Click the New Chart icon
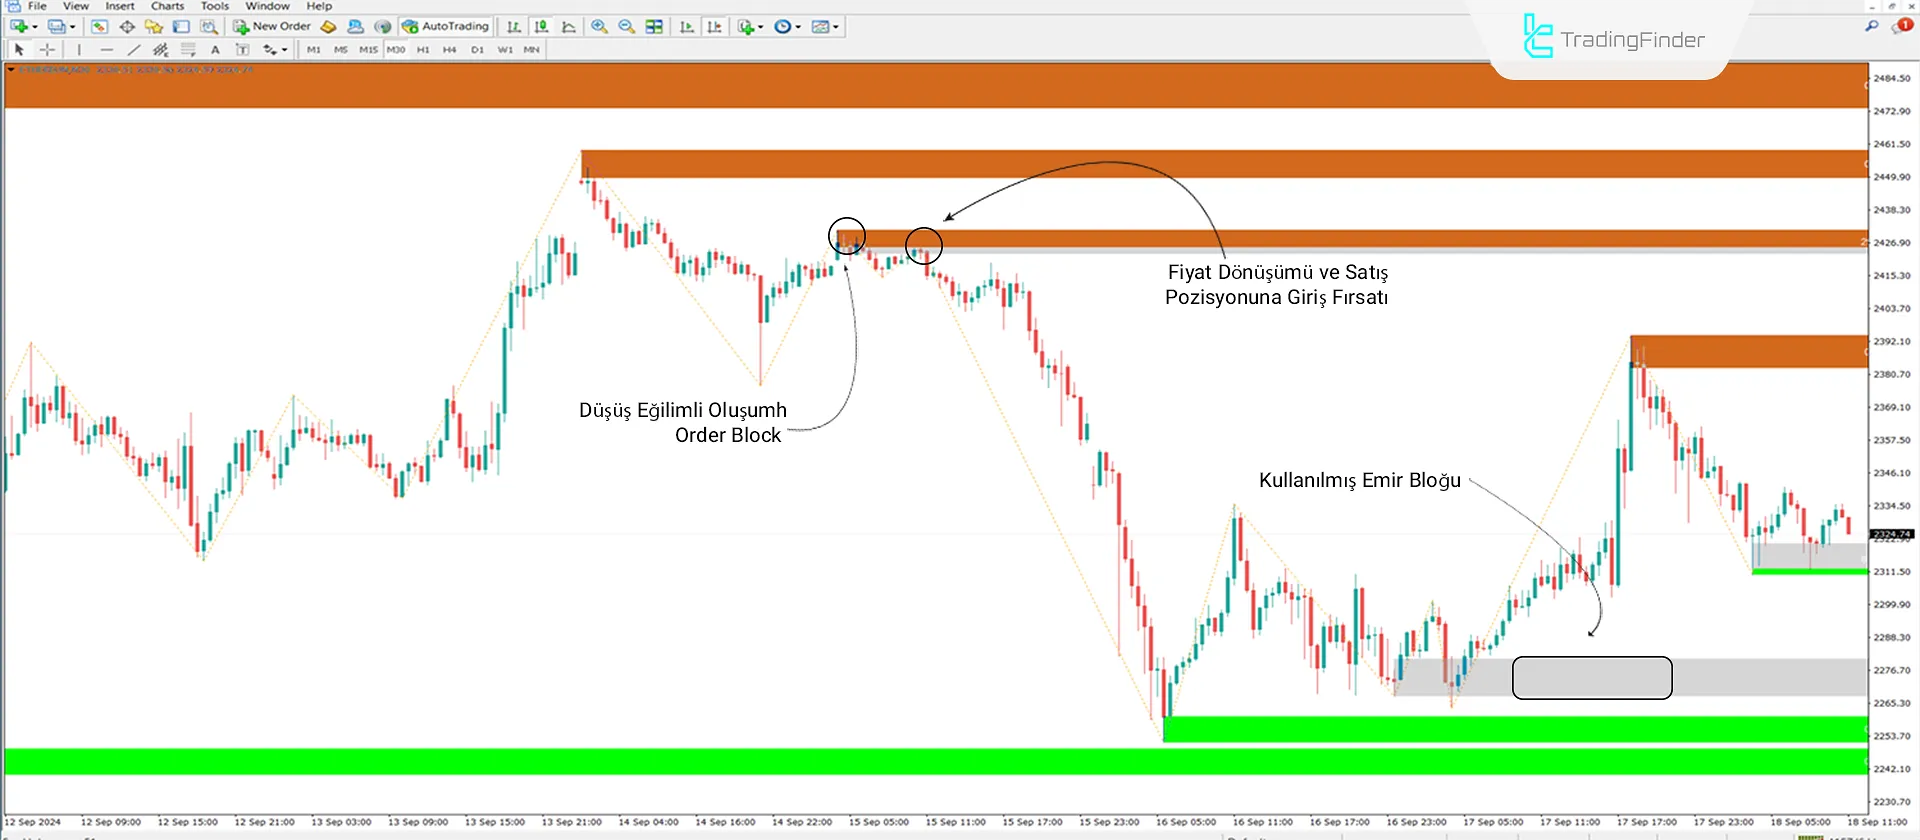This screenshot has width=1920, height=840. coord(18,27)
